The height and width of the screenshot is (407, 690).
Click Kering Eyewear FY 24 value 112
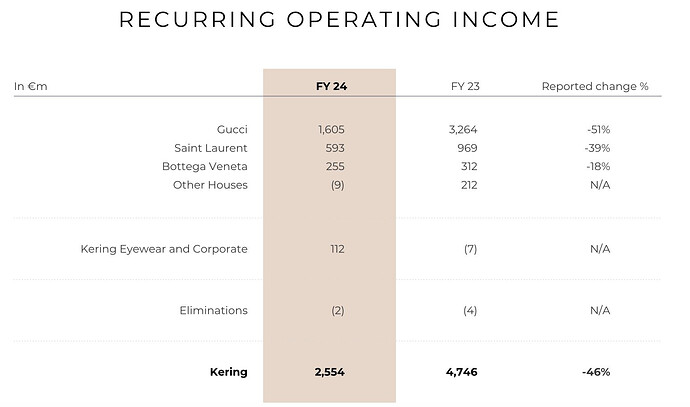point(338,249)
